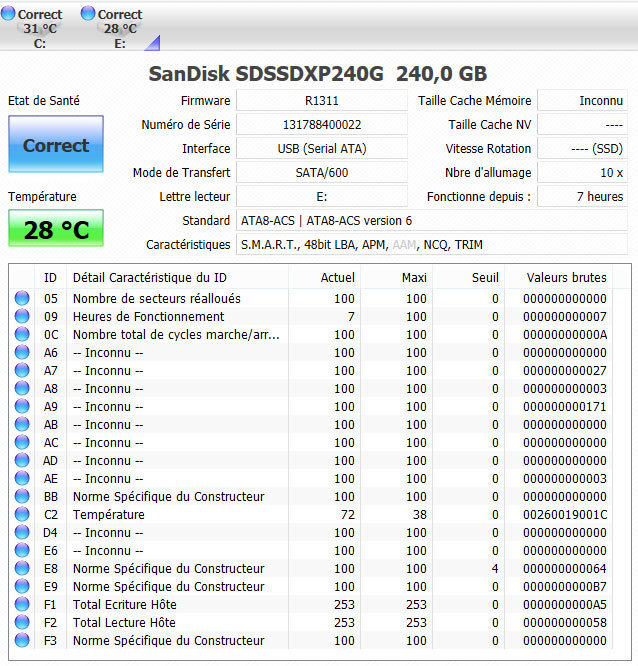Click the Standard field ATA8-ACS version 6
Screen dimensions: 638x666
pos(432,220)
